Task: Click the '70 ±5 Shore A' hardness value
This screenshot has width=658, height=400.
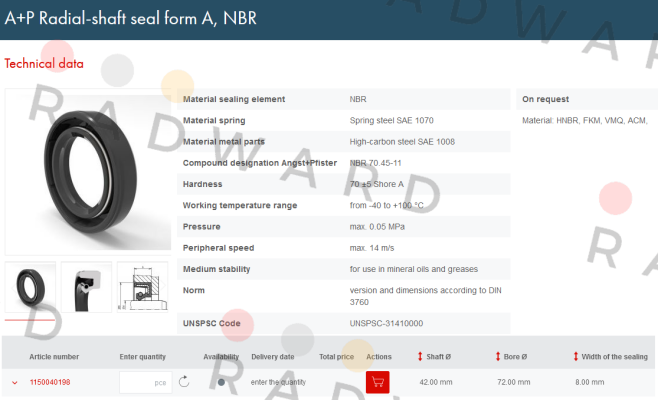Action: point(376,184)
